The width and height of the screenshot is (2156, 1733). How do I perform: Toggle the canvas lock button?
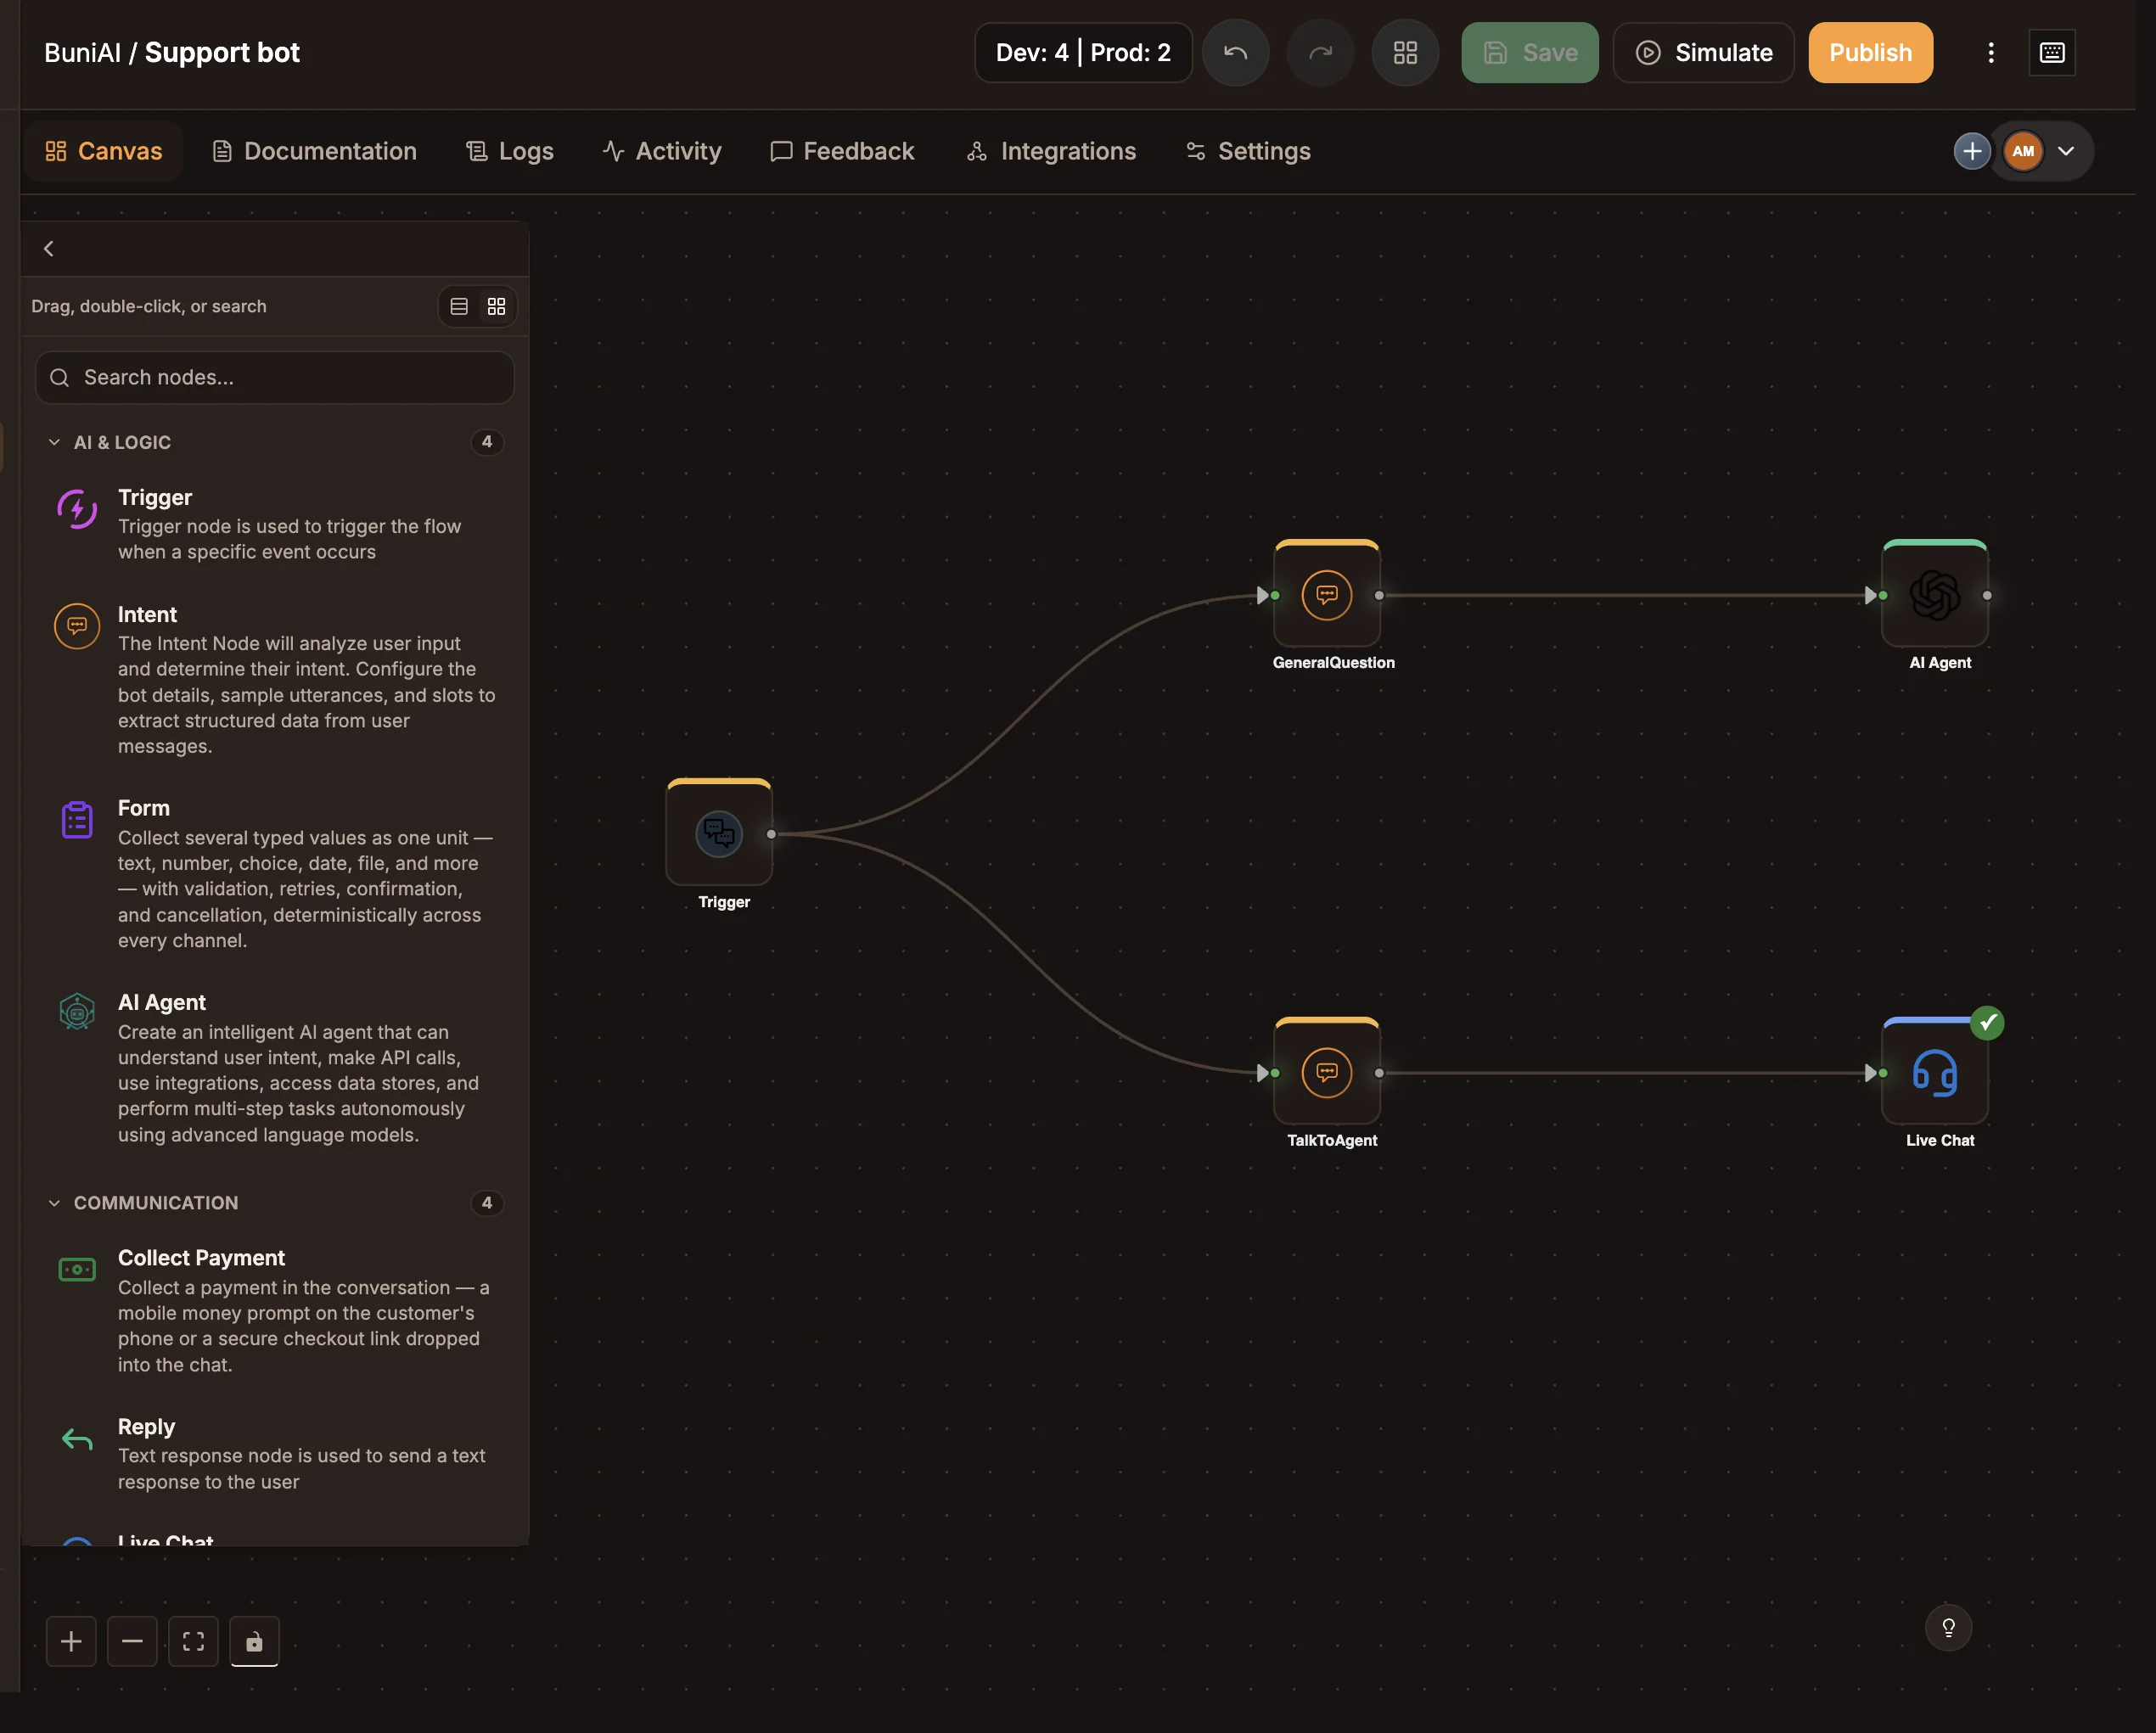tap(254, 1641)
